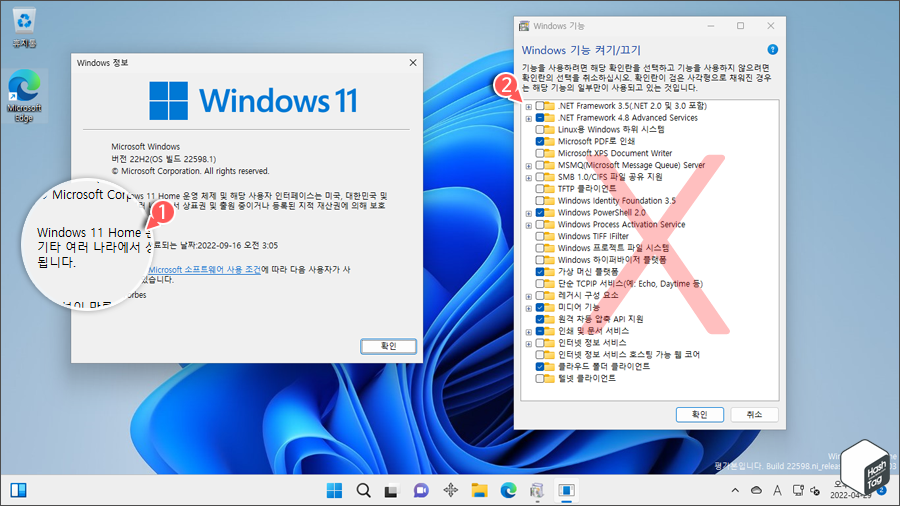This screenshot has height=506, width=900.
Task: Click folder icon of 텔넷 클라이언트 row
Action: (550, 378)
